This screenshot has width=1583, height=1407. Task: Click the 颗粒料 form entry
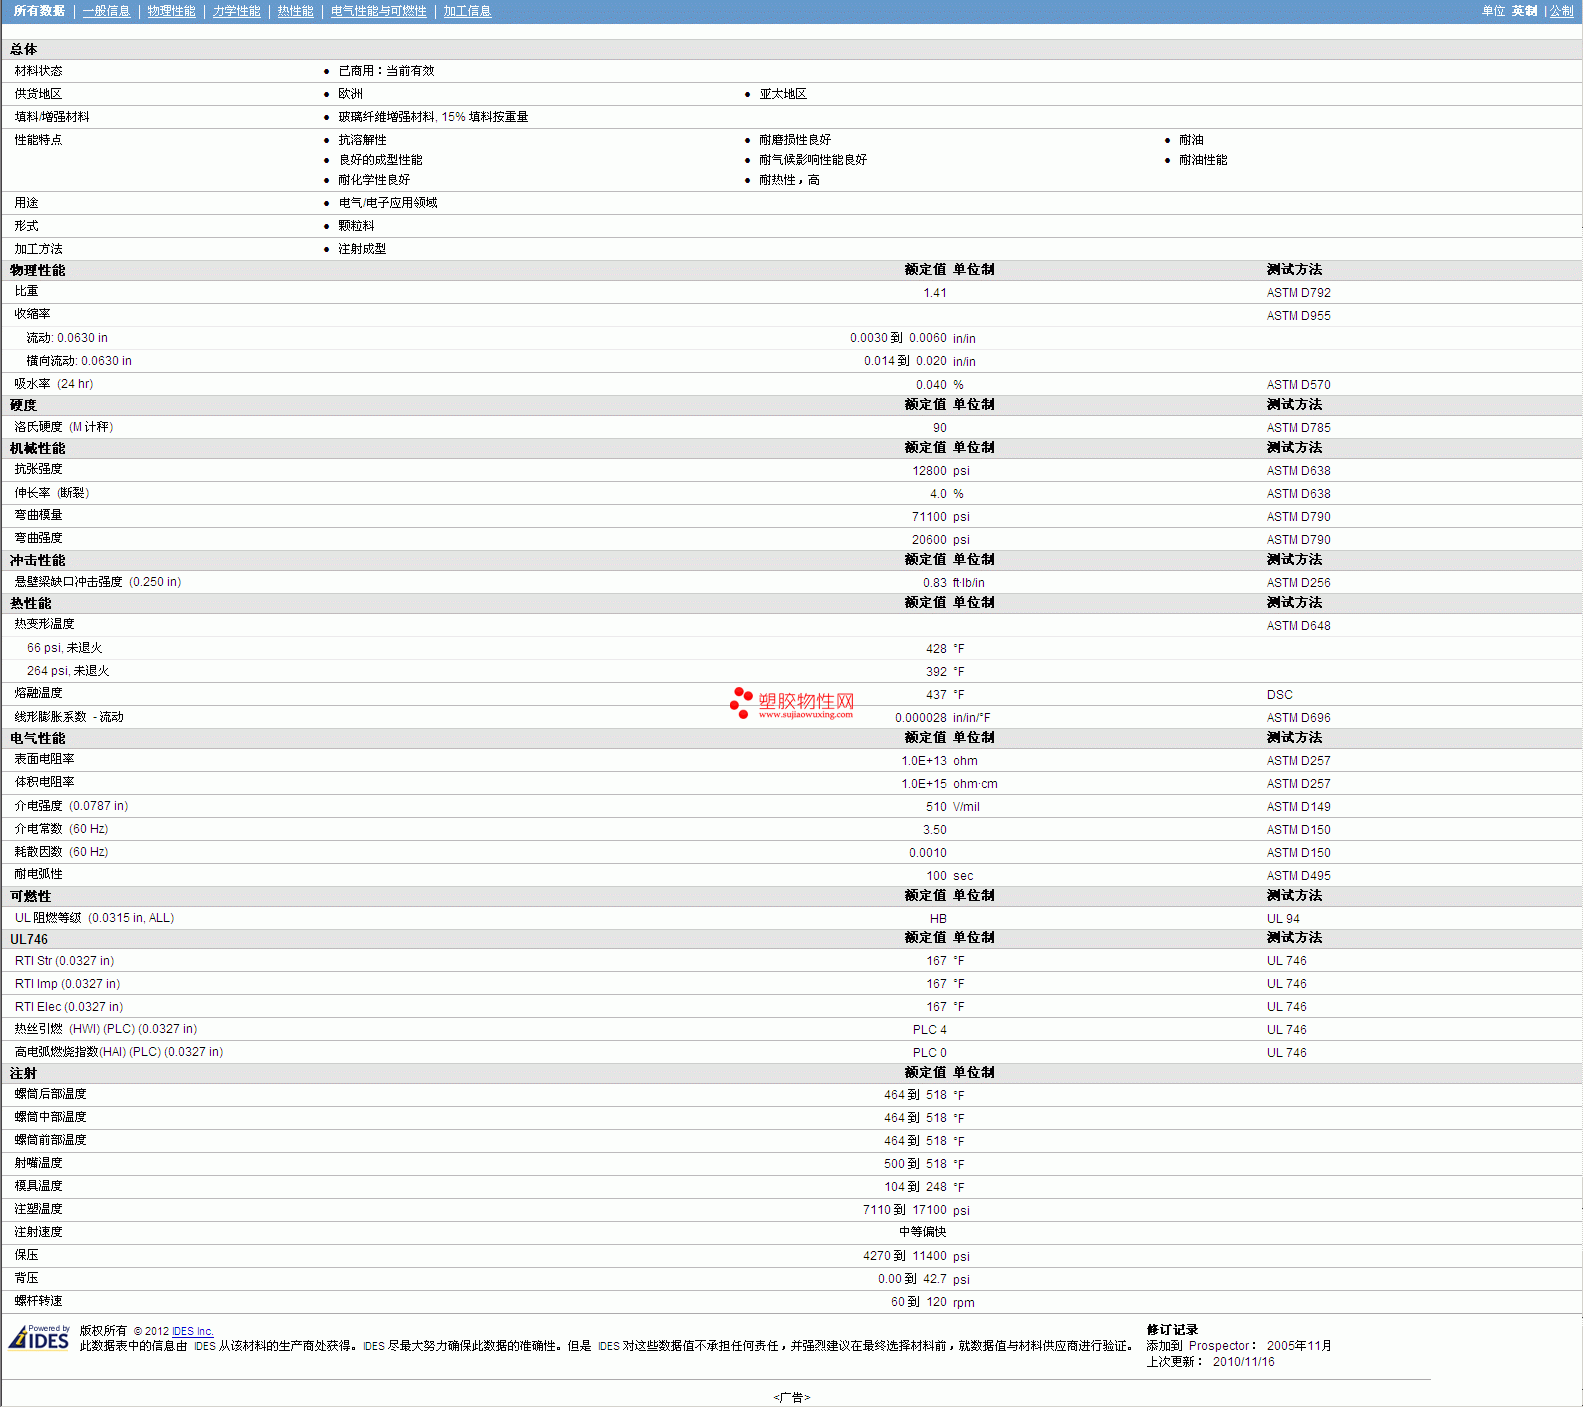356,226
